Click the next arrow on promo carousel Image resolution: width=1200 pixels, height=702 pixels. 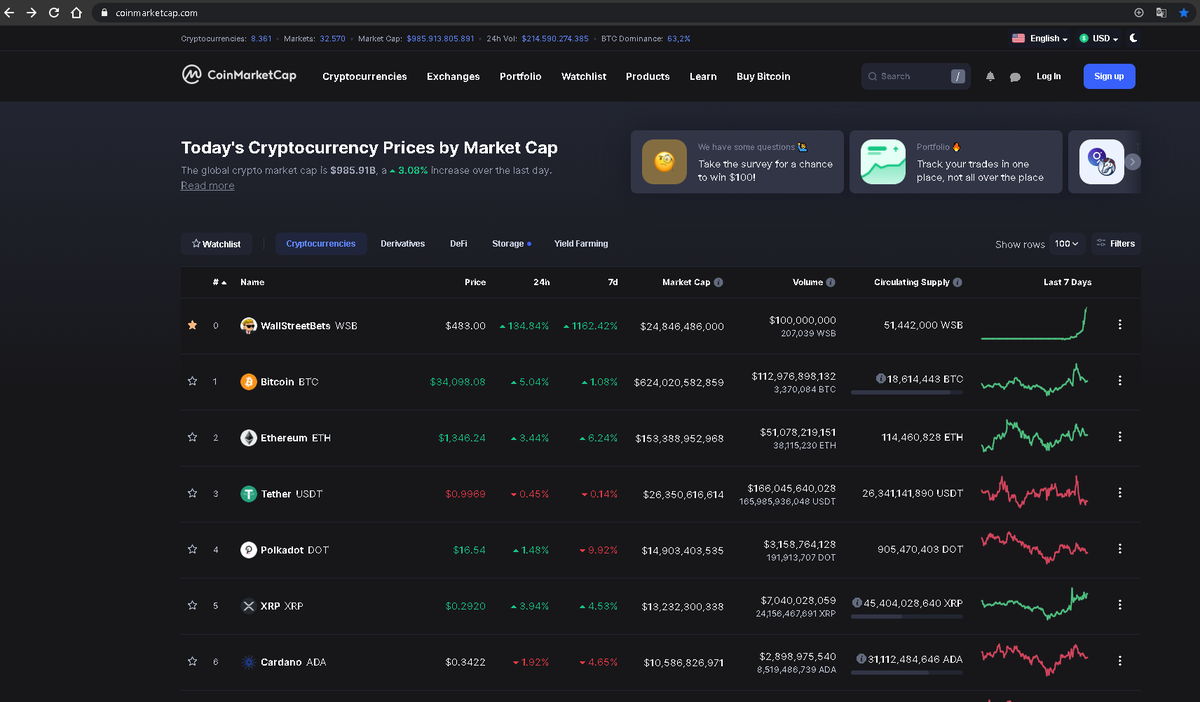tap(1132, 162)
